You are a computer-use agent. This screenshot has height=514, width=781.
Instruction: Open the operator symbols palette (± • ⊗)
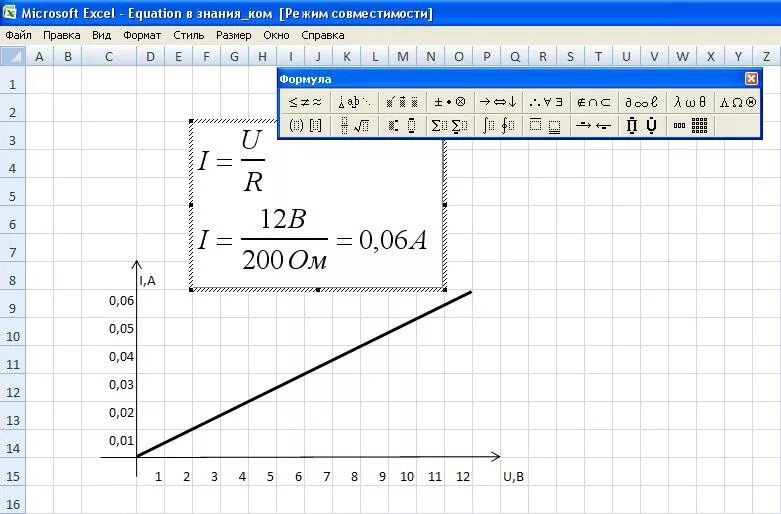tap(450, 102)
